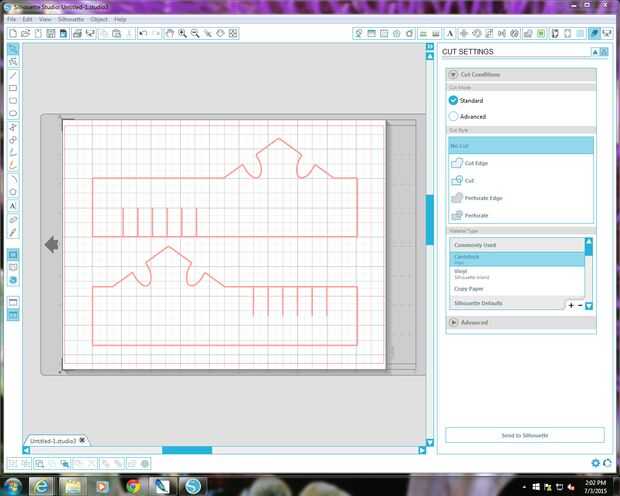Select Copy Paper material type

(x=517, y=289)
